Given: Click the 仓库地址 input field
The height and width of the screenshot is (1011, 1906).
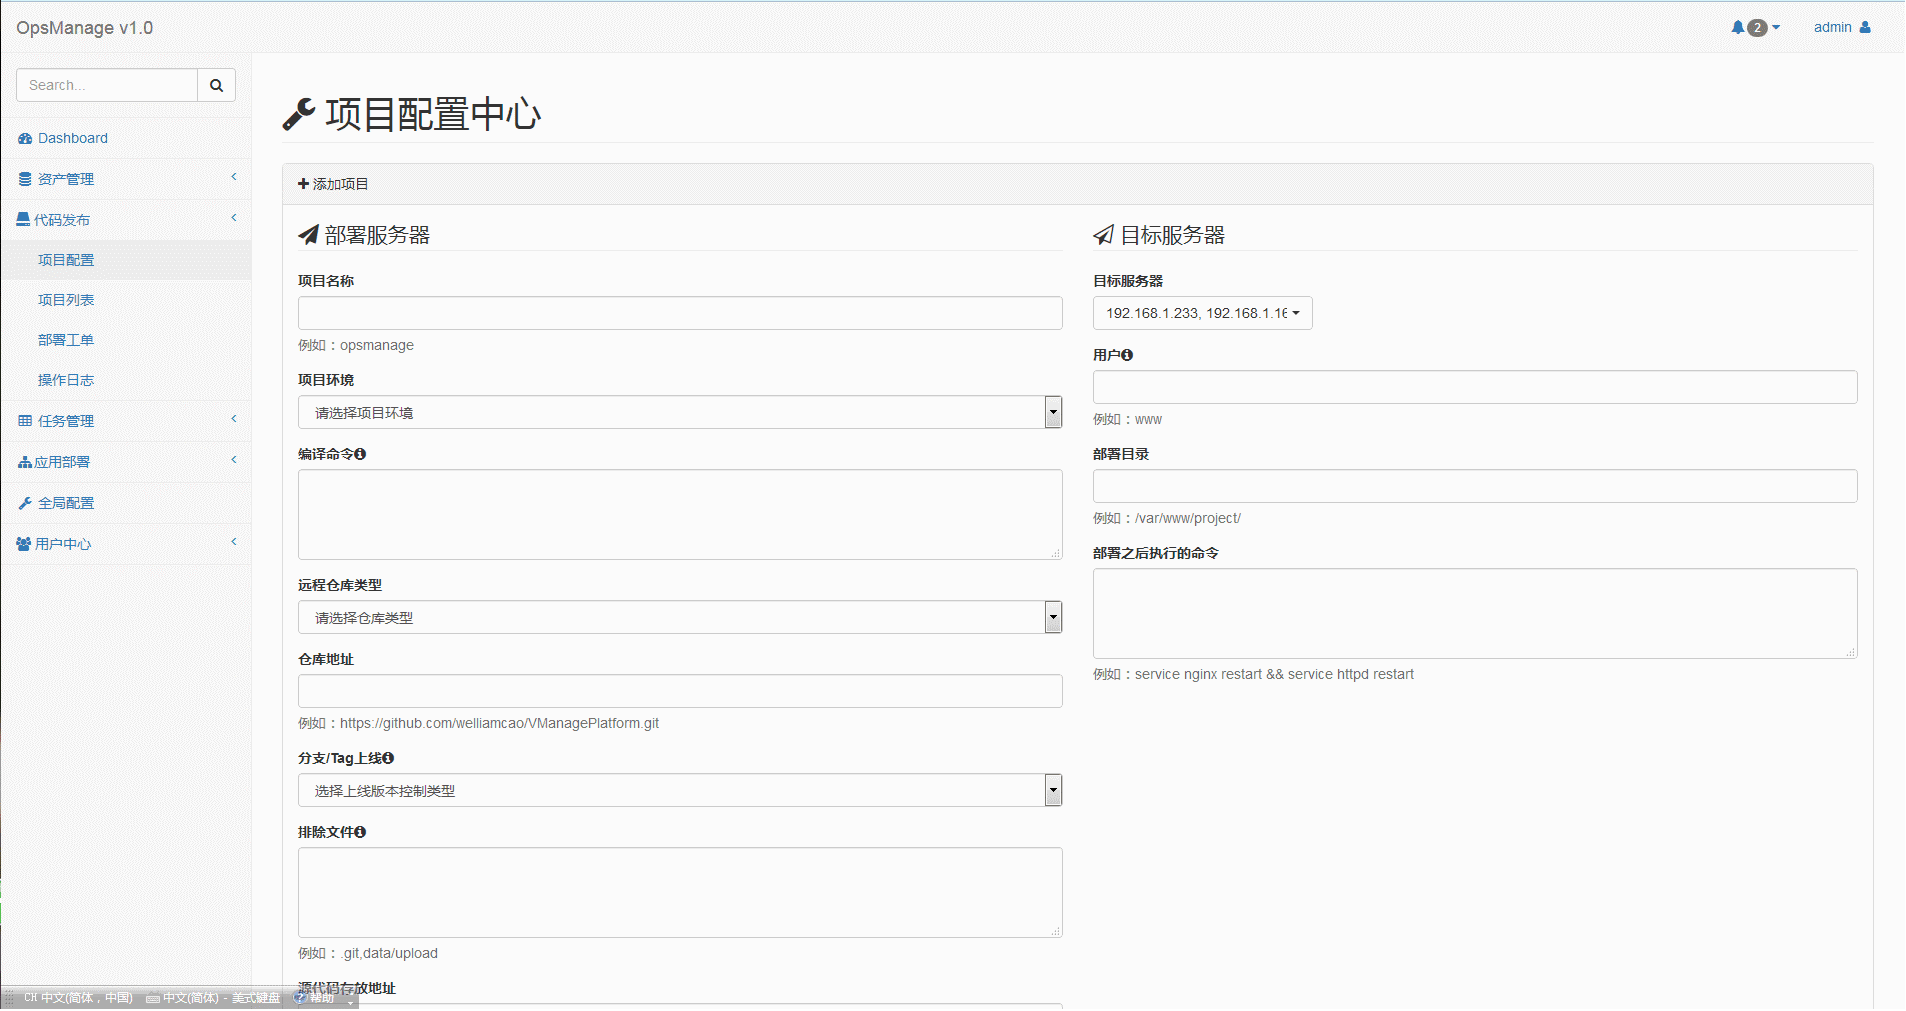Looking at the screenshot, I should coord(680,691).
